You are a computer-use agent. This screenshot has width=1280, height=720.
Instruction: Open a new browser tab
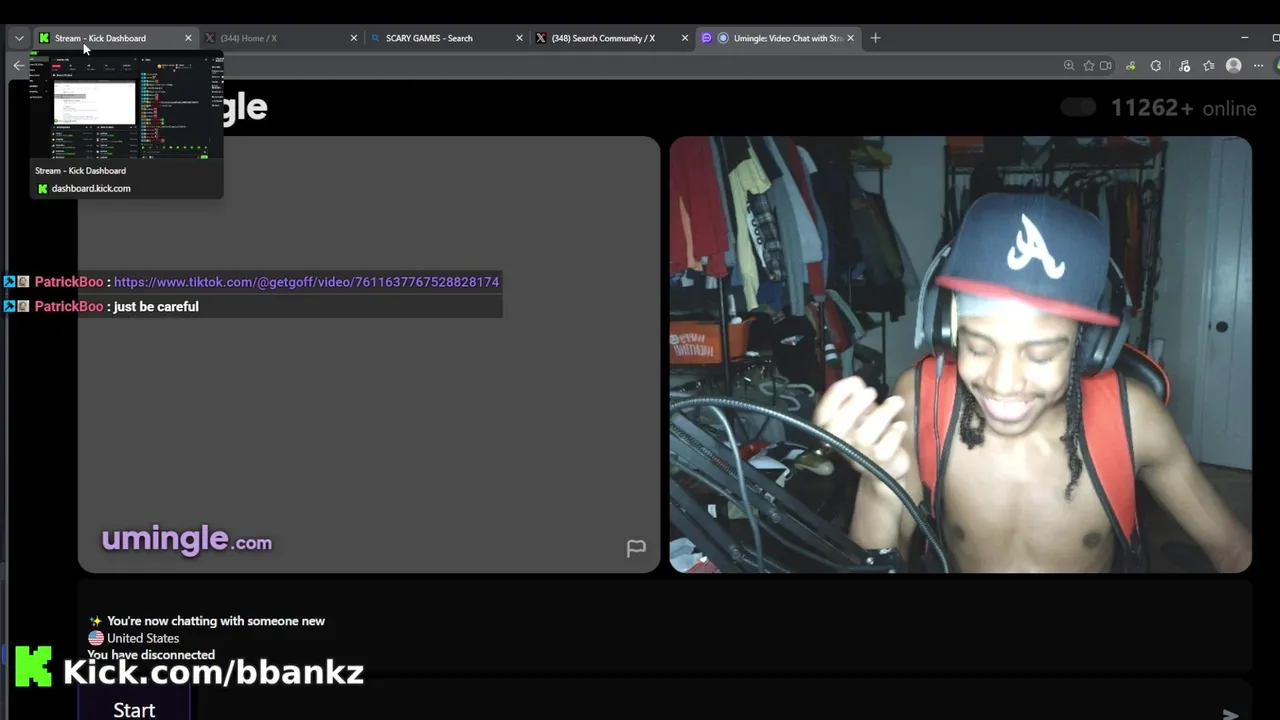875,38
